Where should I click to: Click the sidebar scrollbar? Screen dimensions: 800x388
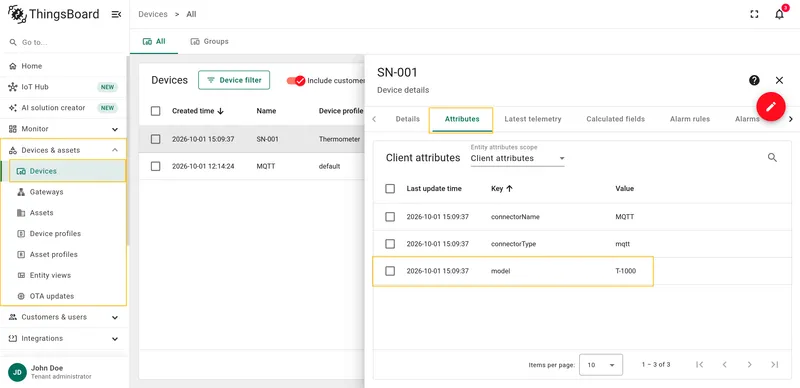point(128,150)
